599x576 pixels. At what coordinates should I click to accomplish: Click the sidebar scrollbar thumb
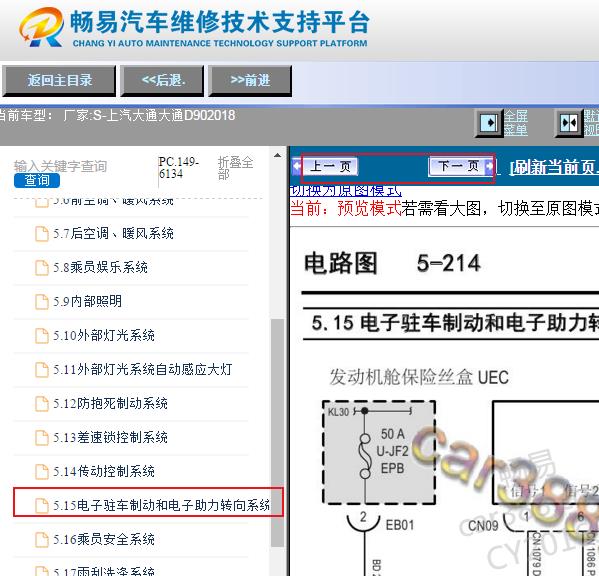[x=277, y=432]
